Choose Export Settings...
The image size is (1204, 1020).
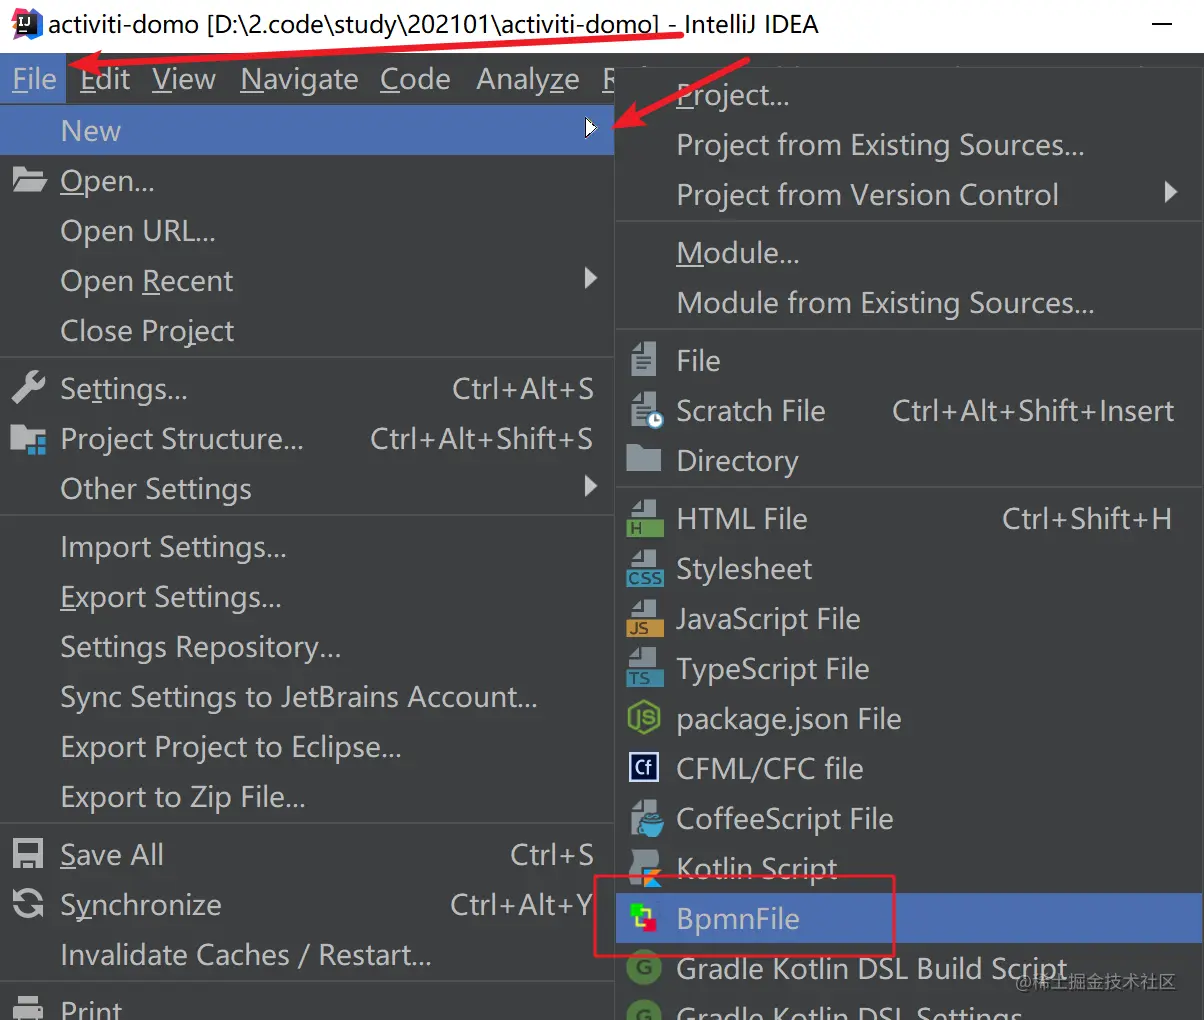click(307, 597)
